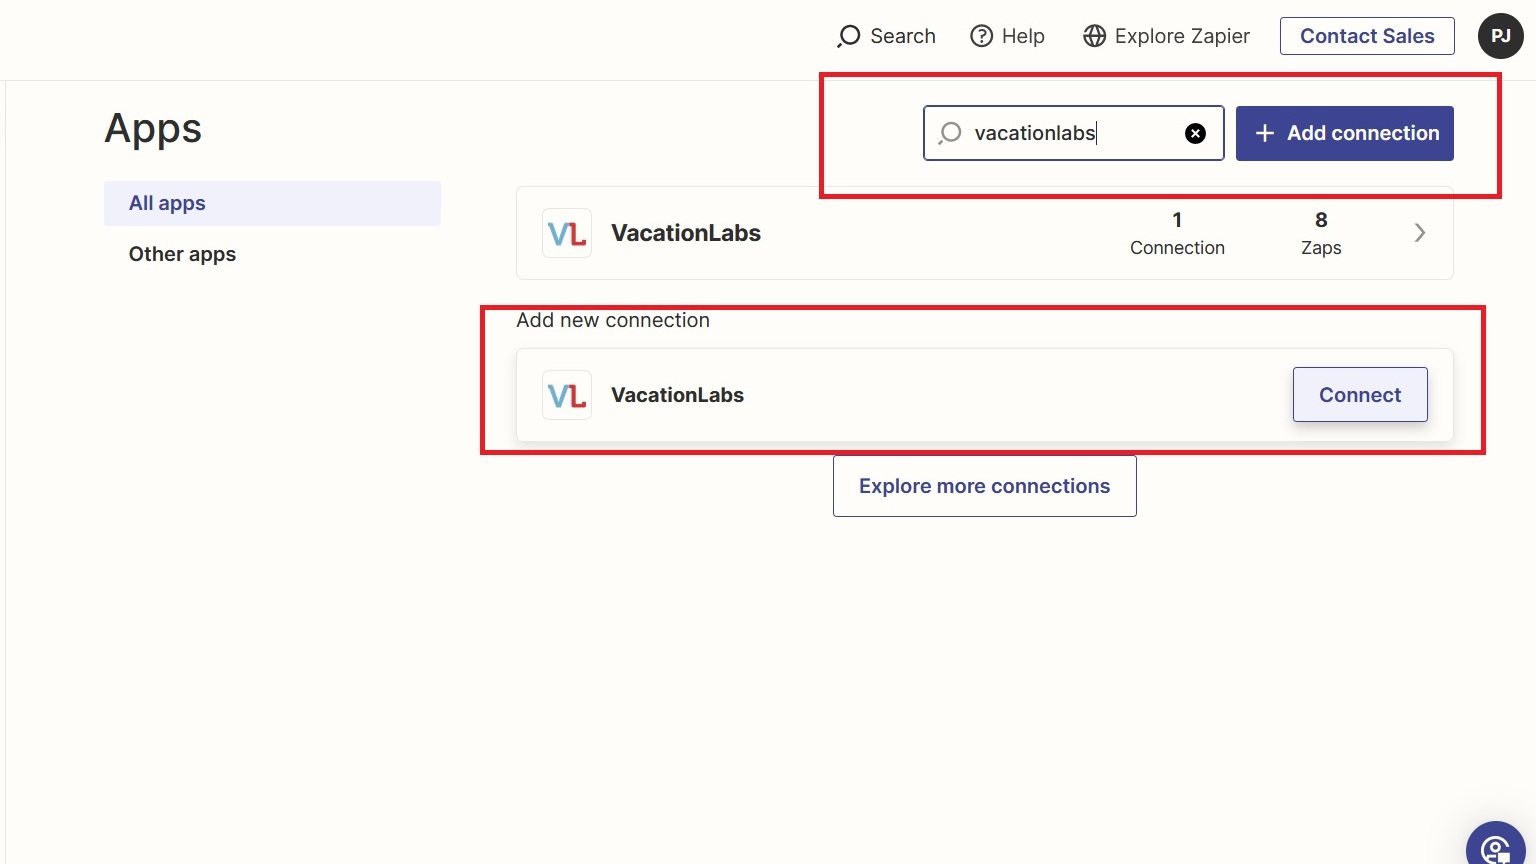Image resolution: width=1536 pixels, height=864 pixels.
Task: View the 8 Zaps count for VacationLabs
Action: pyautogui.click(x=1320, y=233)
